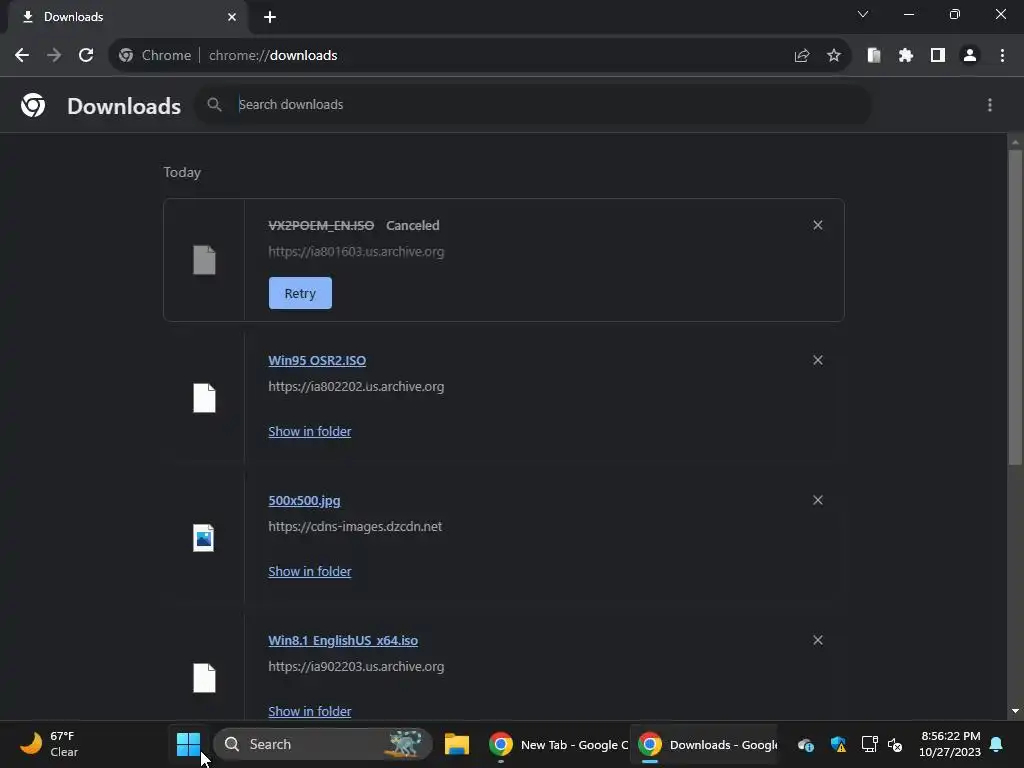Open the tab search chevron

pos(863,14)
